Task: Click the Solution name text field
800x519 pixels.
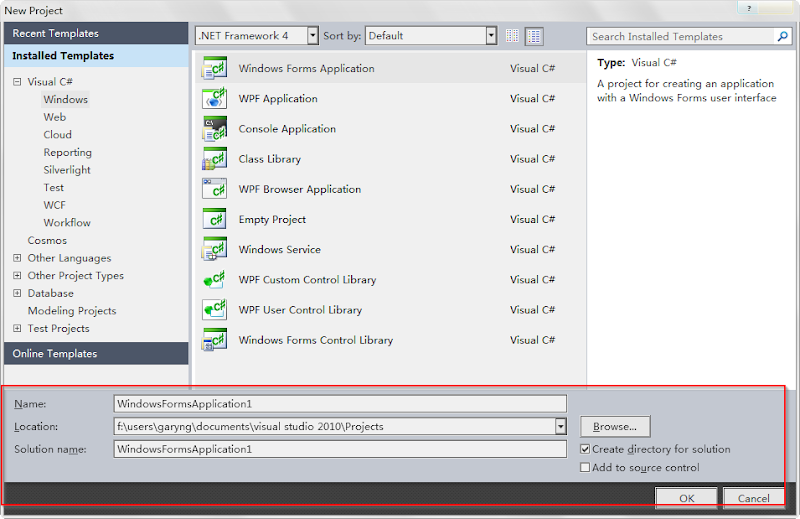Action: (x=340, y=449)
